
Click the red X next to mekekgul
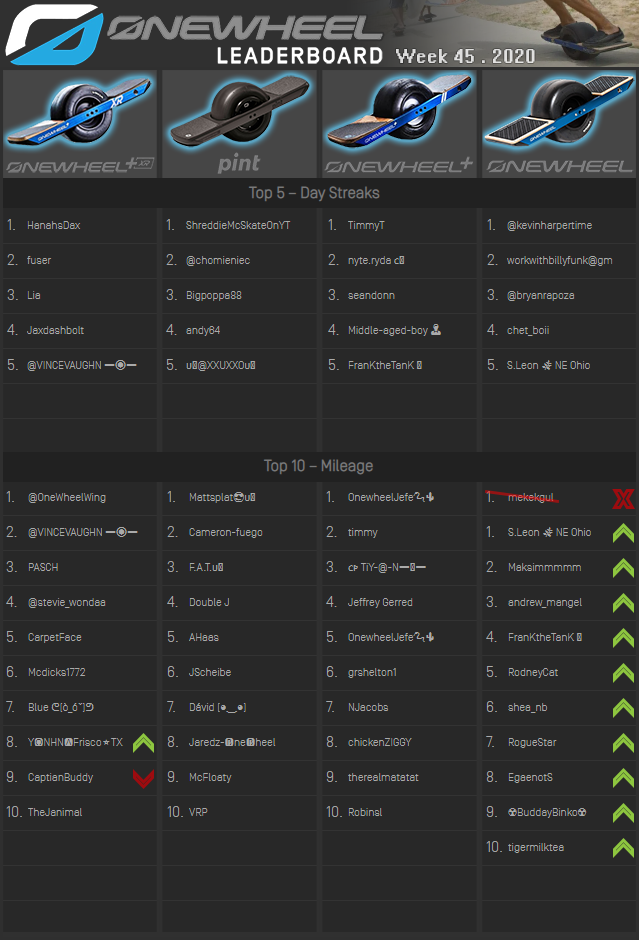tap(622, 498)
